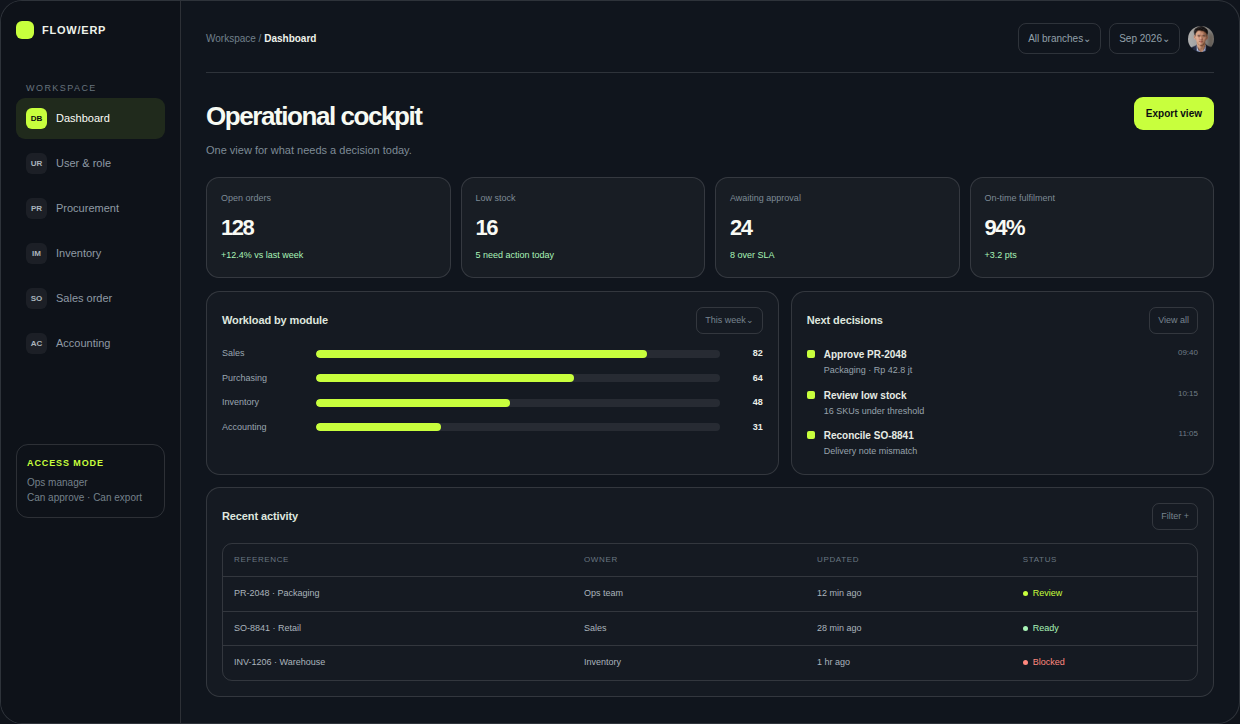The height and width of the screenshot is (724, 1240).
Task: Select the PR-2048 · Packaging row
Action: click(x=710, y=593)
